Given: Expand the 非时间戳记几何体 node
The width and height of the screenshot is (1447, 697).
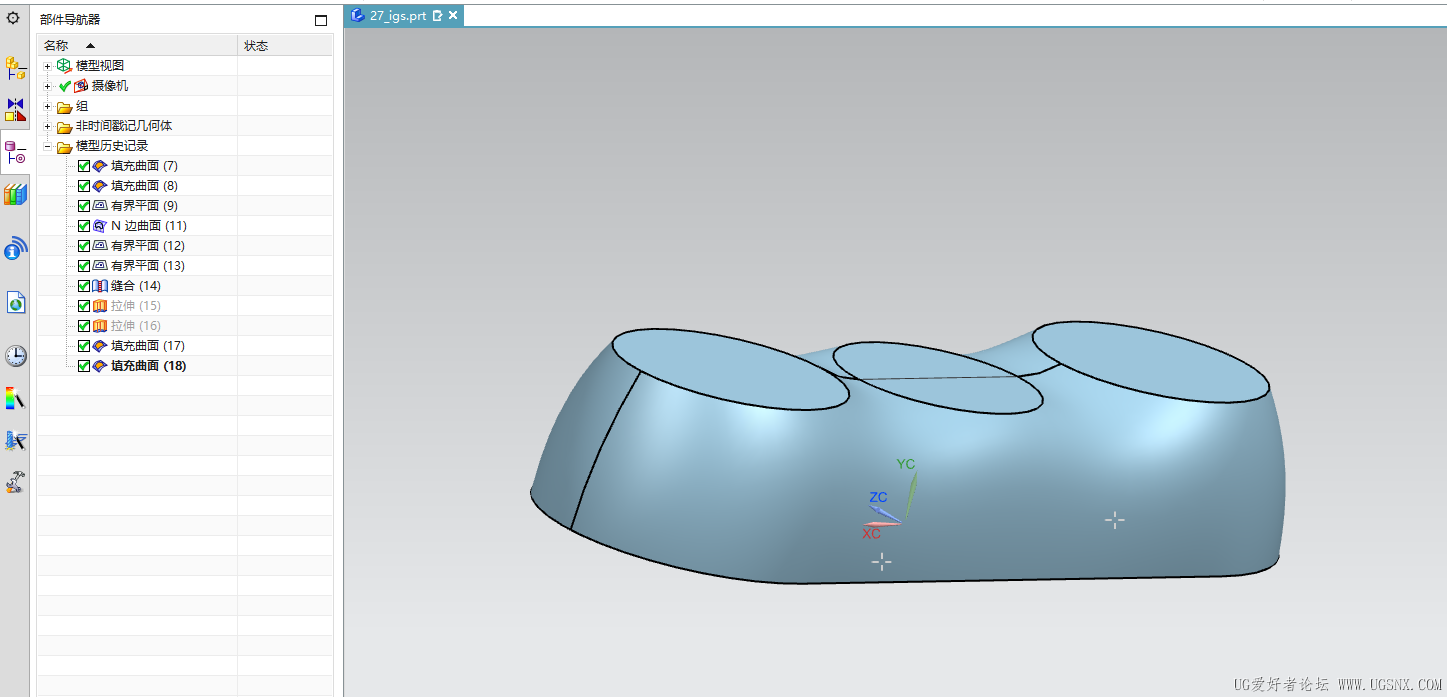Looking at the screenshot, I should pyautogui.click(x=47, y=126).
